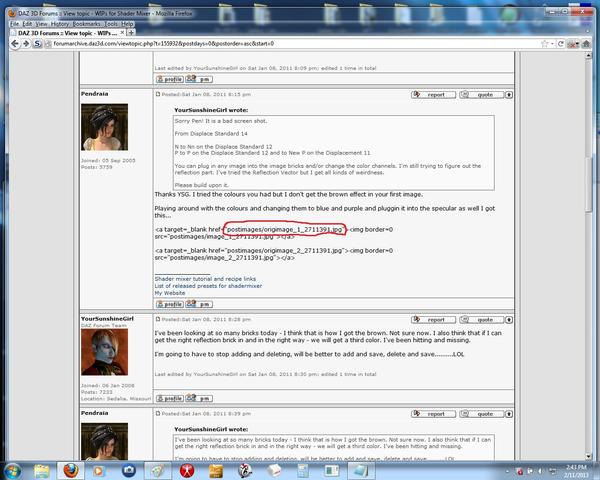Click the blue S icon beside navigation arrows
The width and height of the screenshot is (600, 480).
[x=37, y=44]
